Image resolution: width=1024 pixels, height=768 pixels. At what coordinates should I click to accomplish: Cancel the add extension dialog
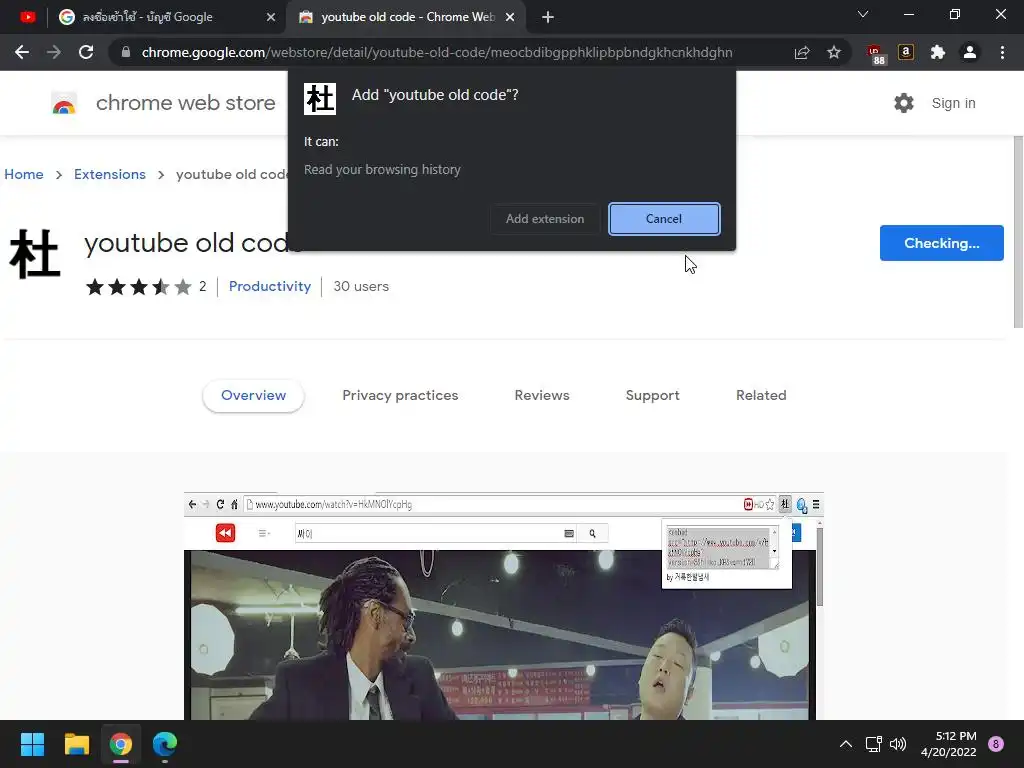664,219
